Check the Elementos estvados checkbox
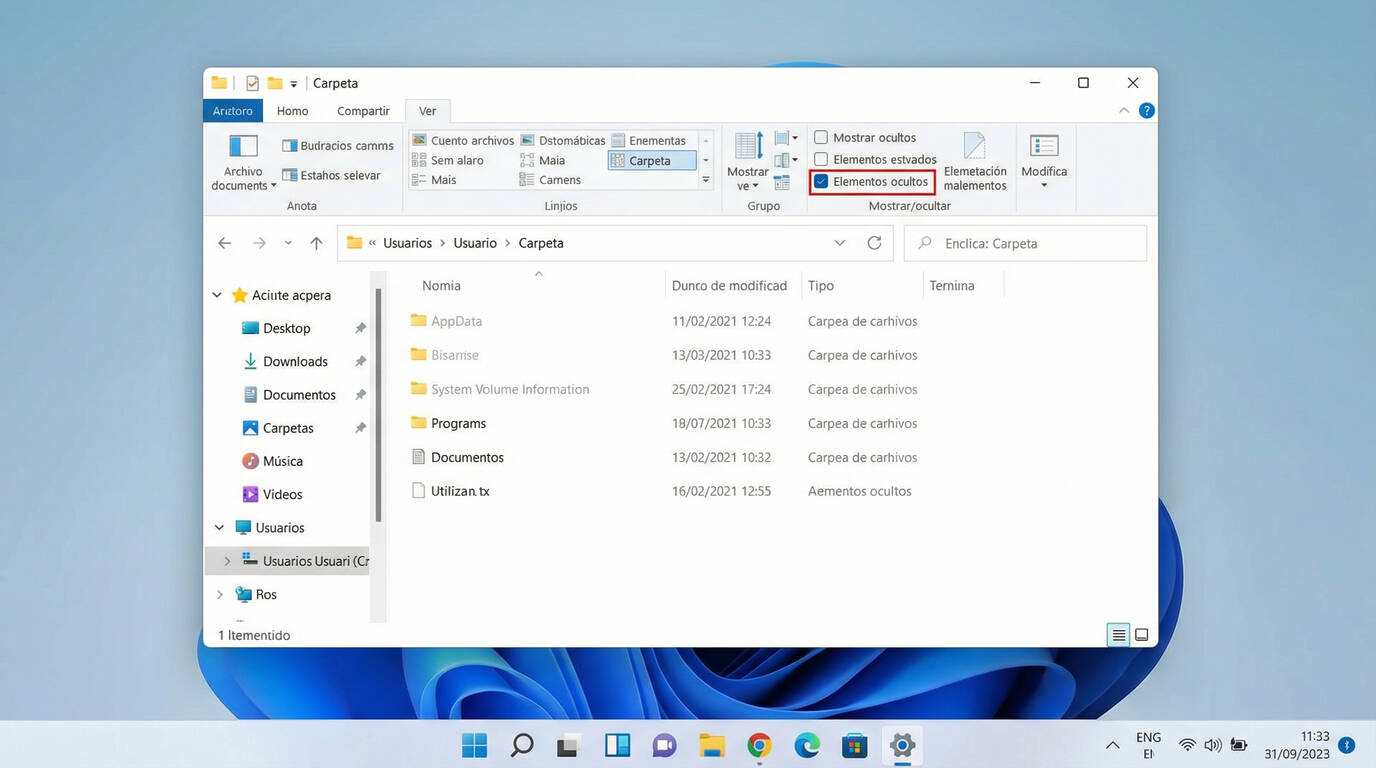This screenshot has height=768, width=1376. 821,159
